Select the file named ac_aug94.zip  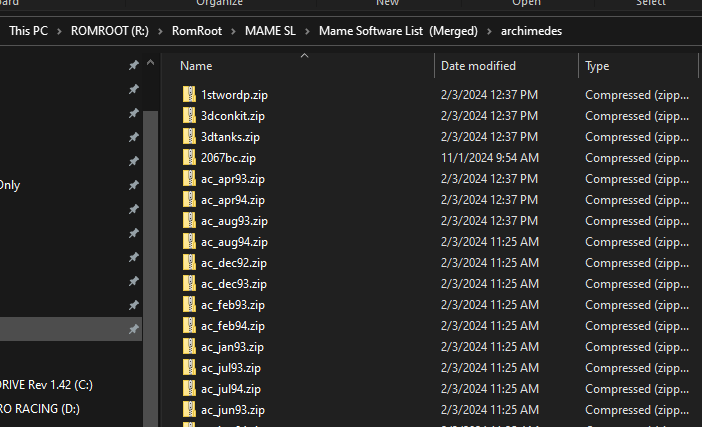(x=234, y=242)
